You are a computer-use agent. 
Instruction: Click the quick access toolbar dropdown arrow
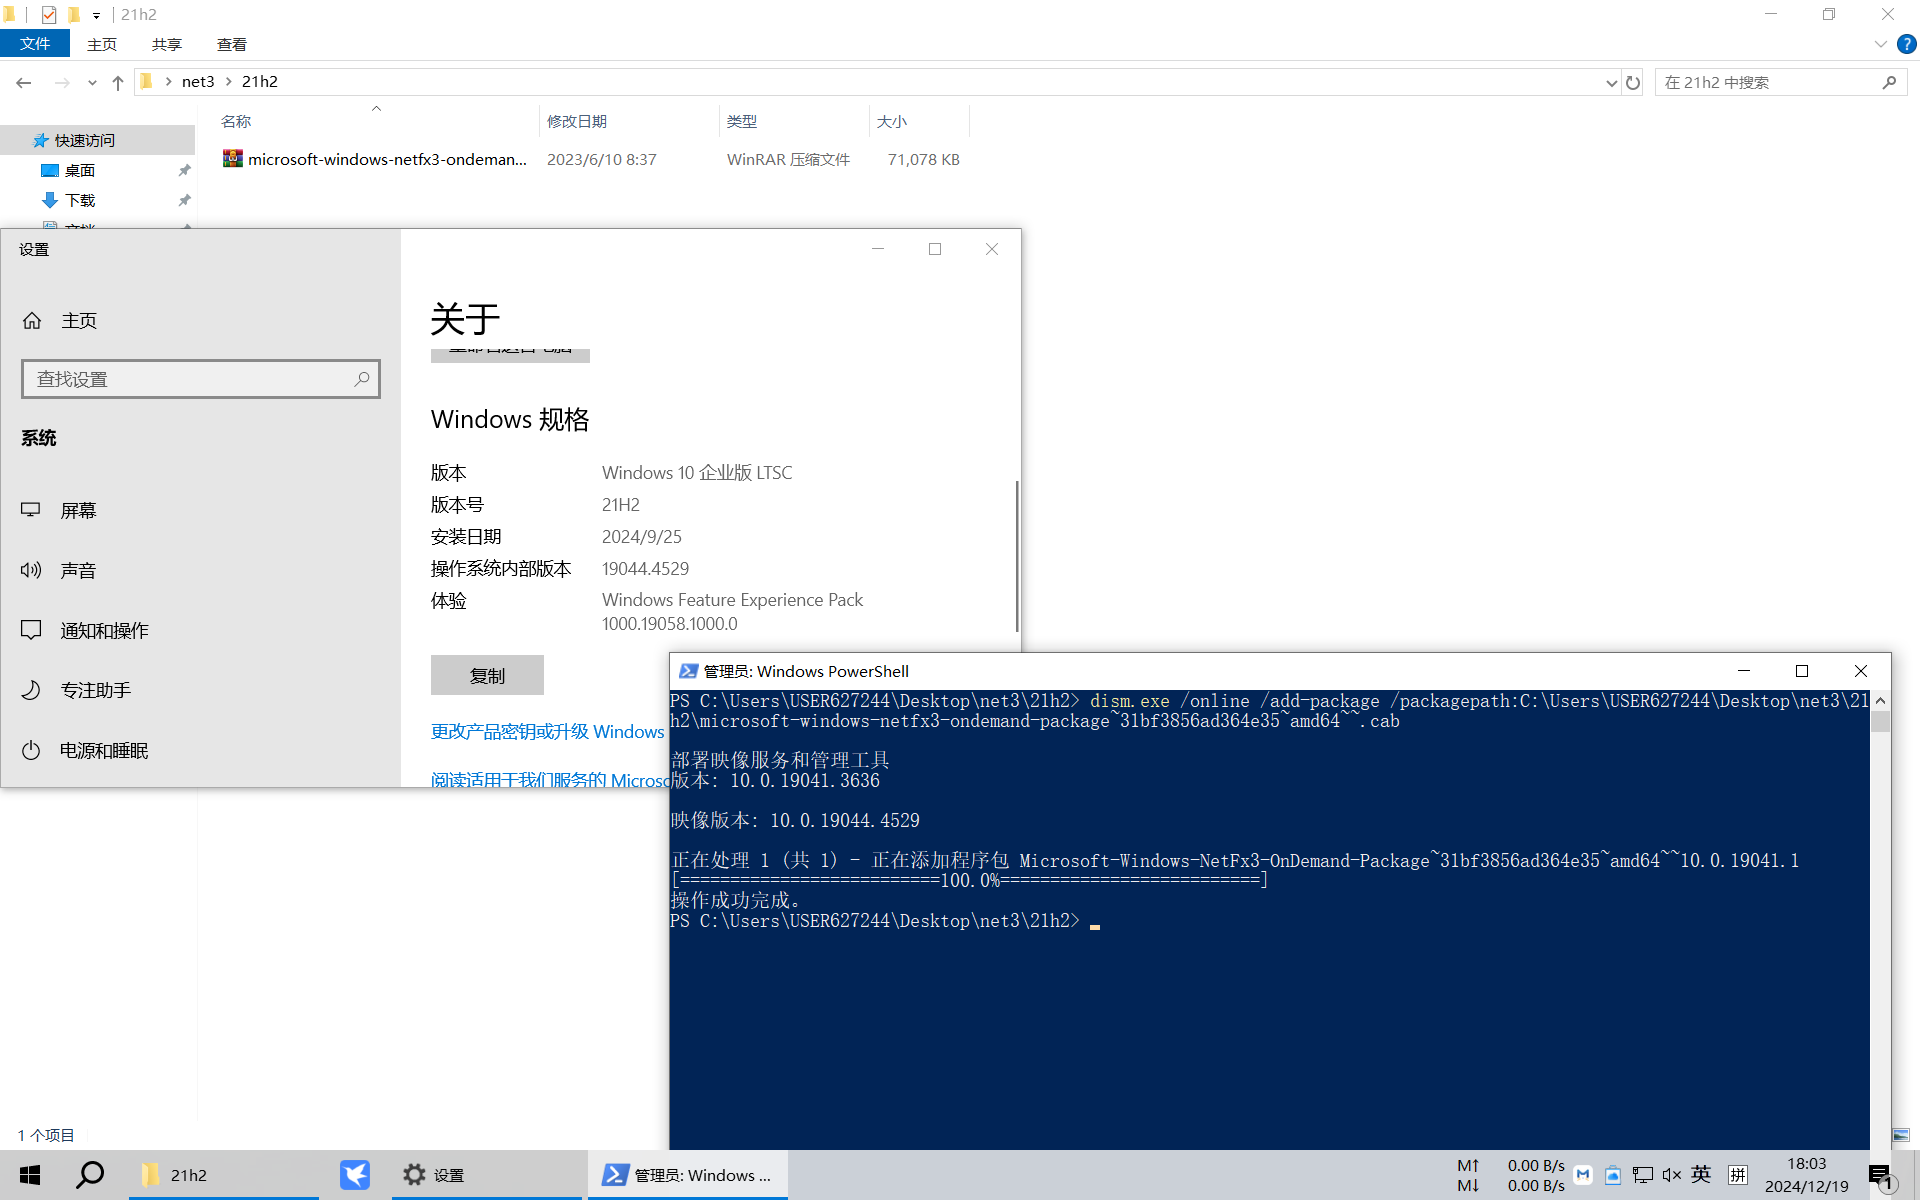96,15
